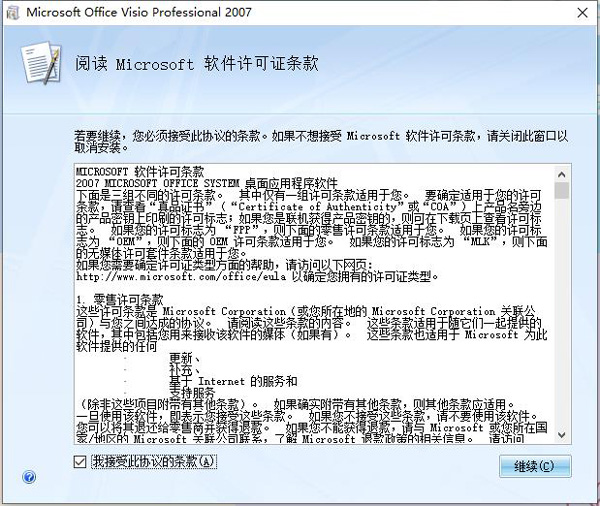Click the line MICROSOFT 软件许可条款
The height and width of the screenshot is (506, 600).
coord(140,172)
